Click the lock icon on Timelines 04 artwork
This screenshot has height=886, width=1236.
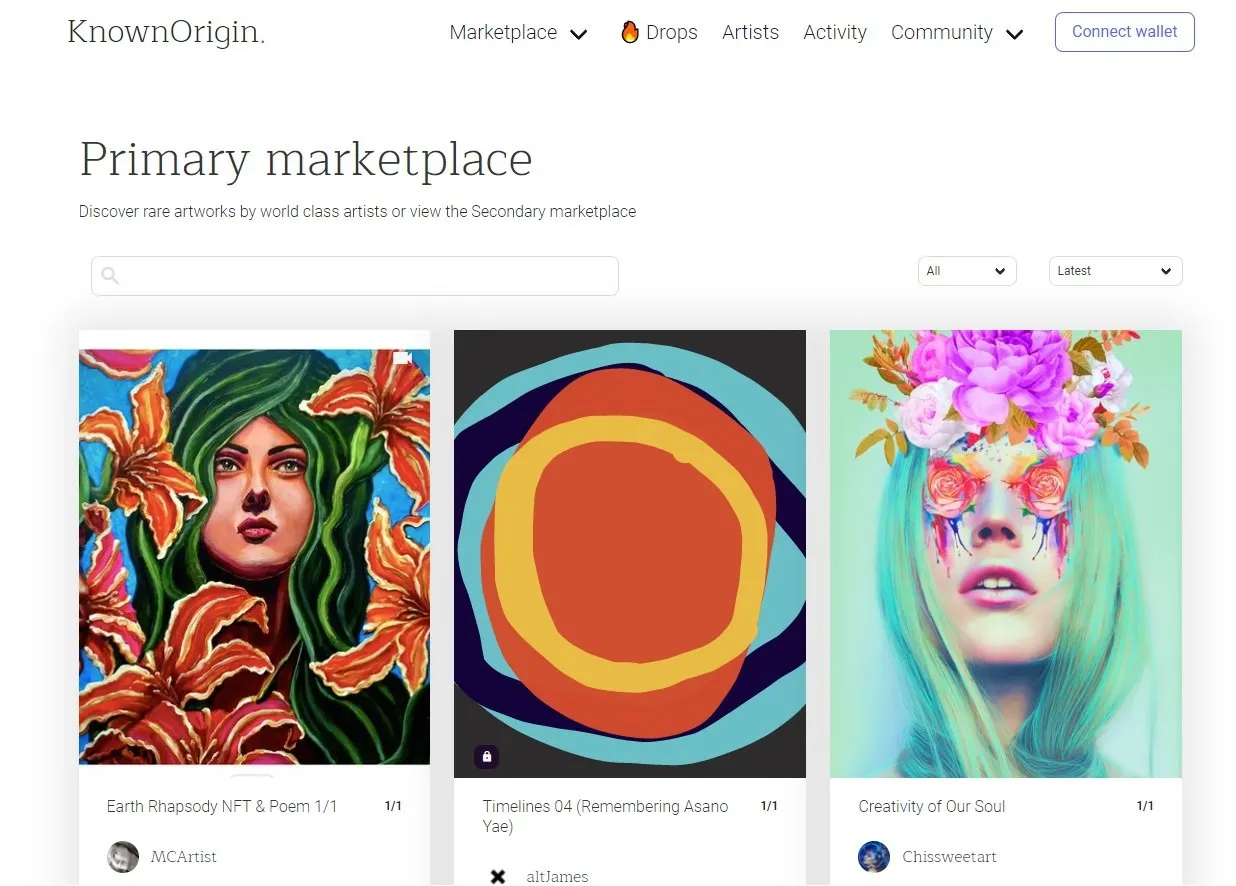(x=487, y=757)
